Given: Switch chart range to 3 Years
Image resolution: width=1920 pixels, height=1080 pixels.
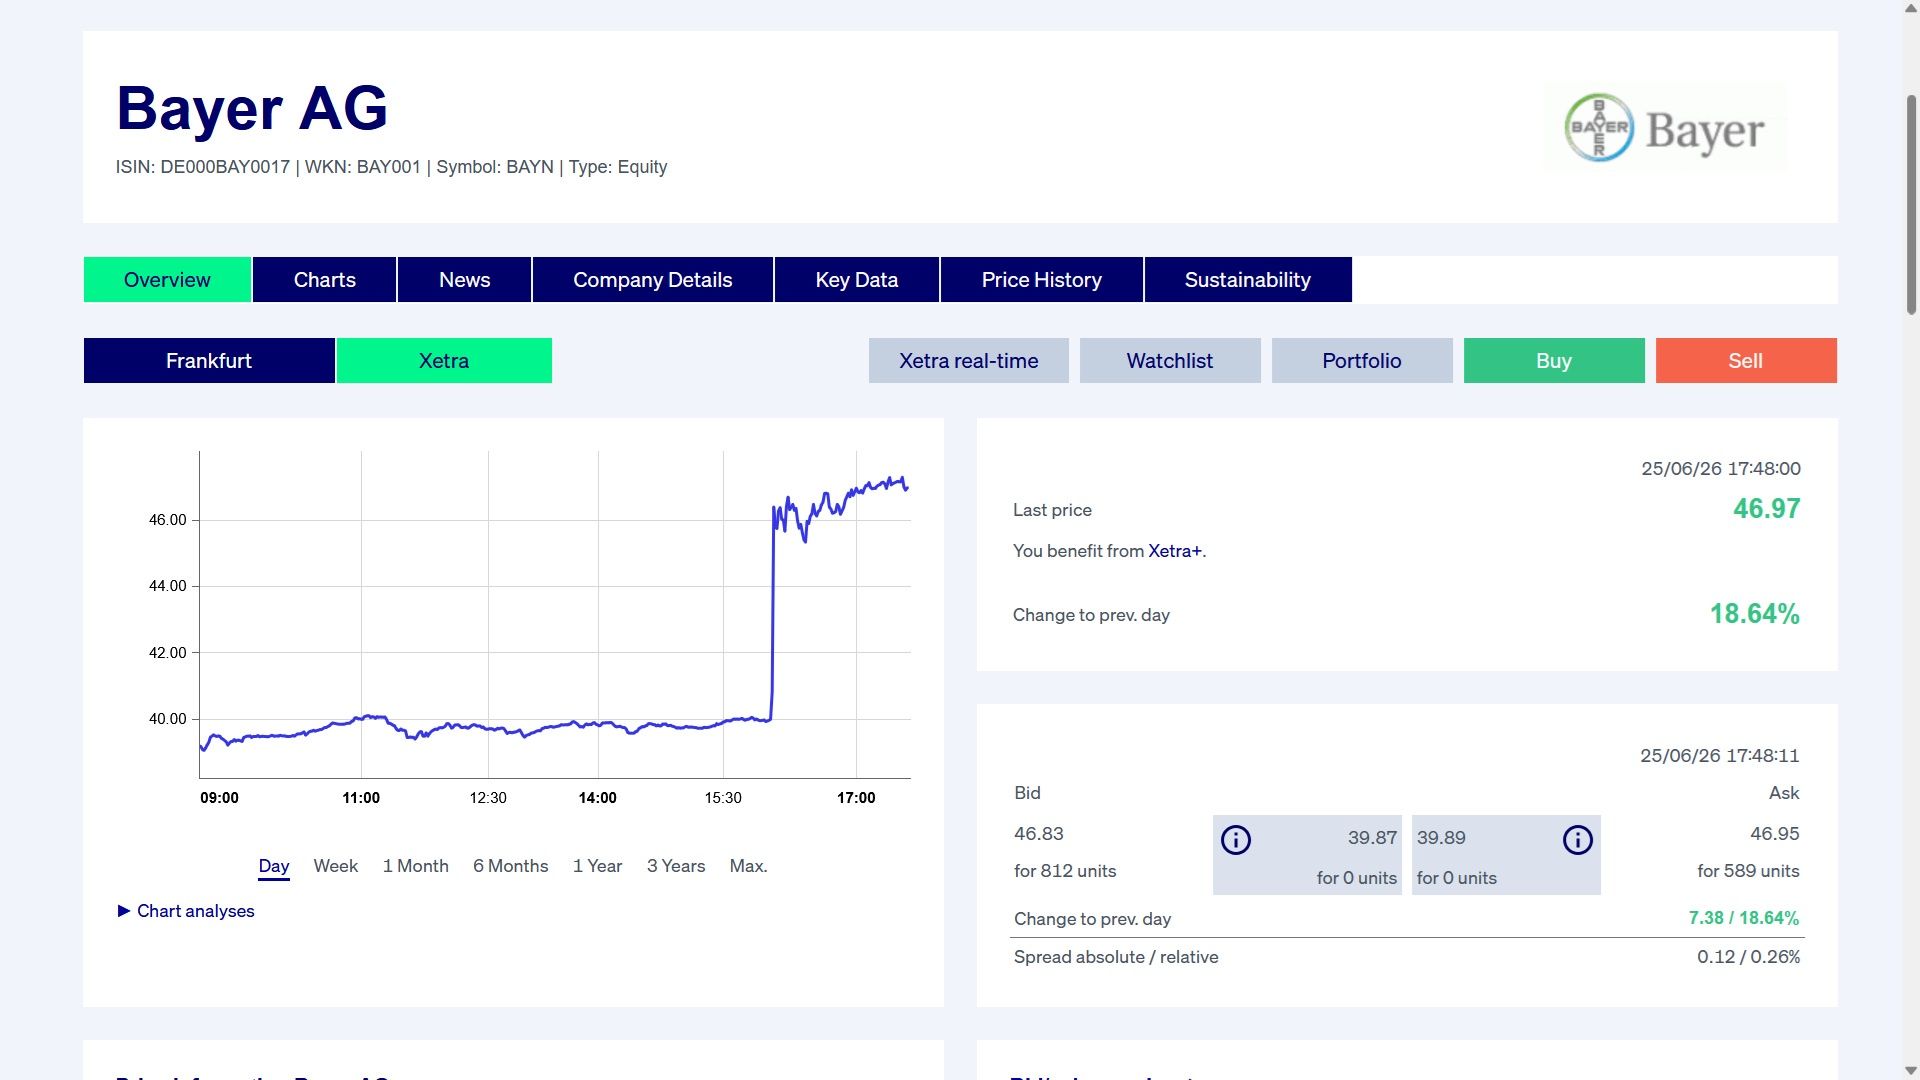Looking at the screenshot, I should pos(676,866).
